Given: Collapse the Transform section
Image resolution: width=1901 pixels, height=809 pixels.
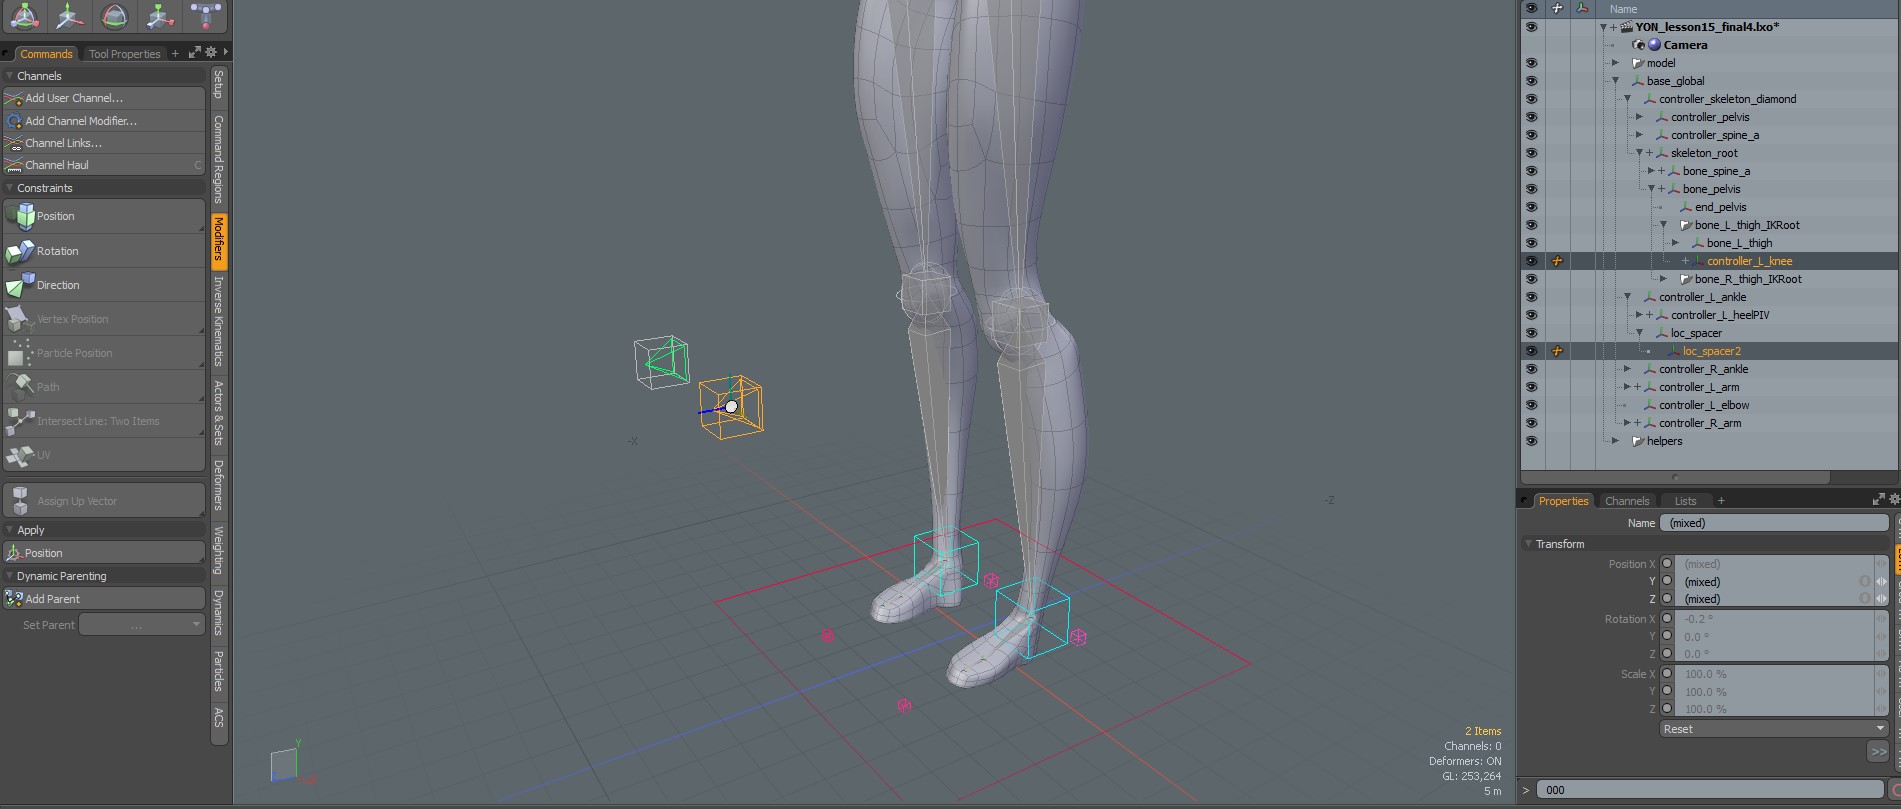Looking at the screenshot, I should point(1529,544).
